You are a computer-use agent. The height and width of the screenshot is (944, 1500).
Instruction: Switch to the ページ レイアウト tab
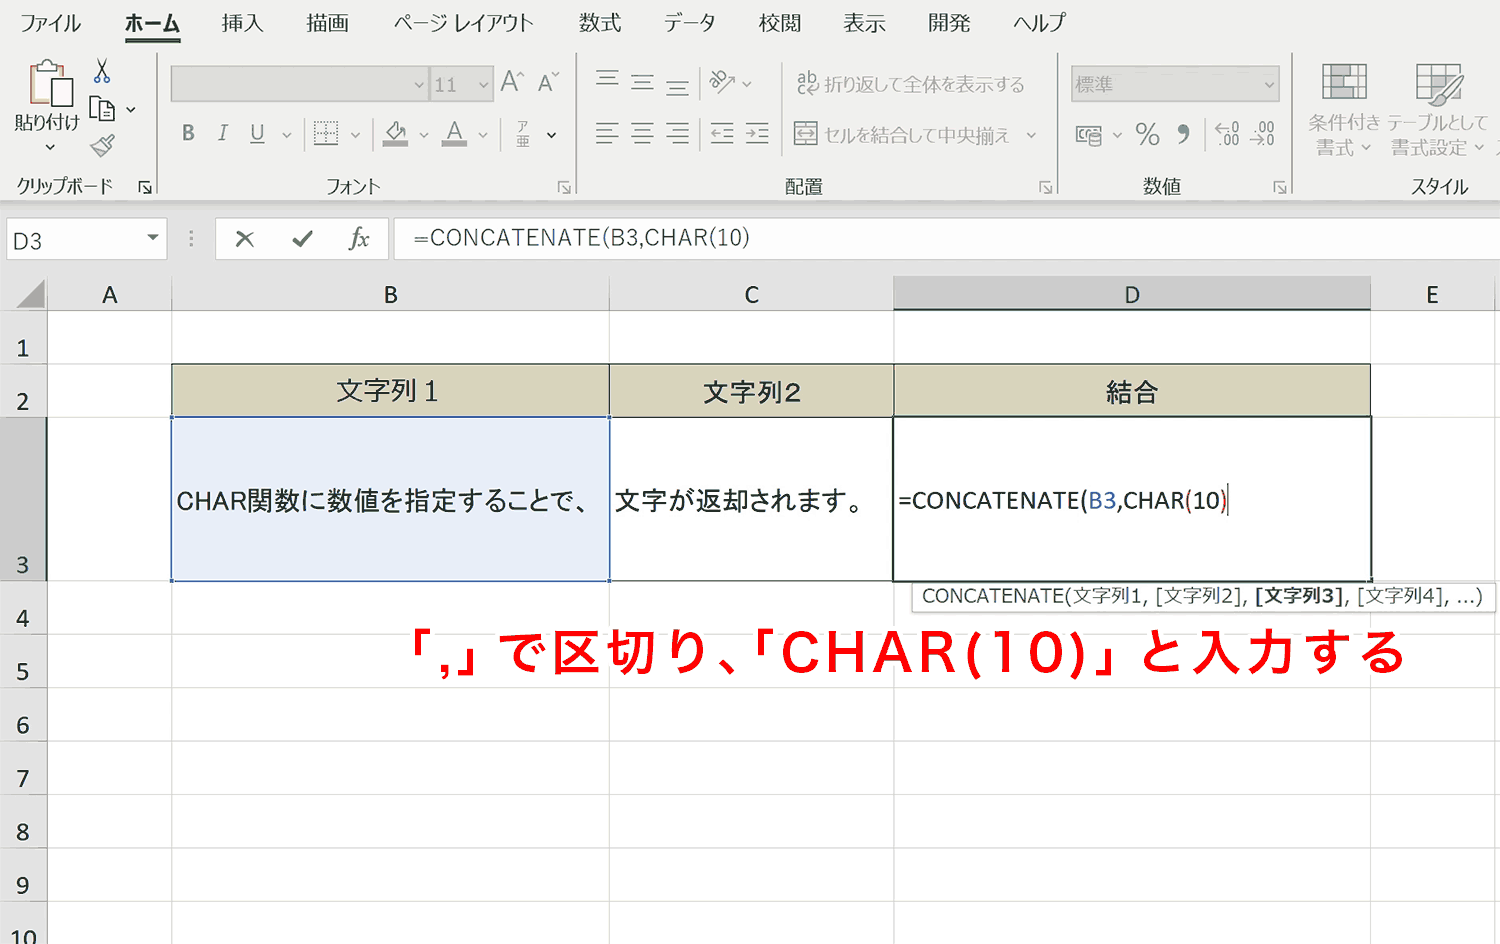point(463,23)
